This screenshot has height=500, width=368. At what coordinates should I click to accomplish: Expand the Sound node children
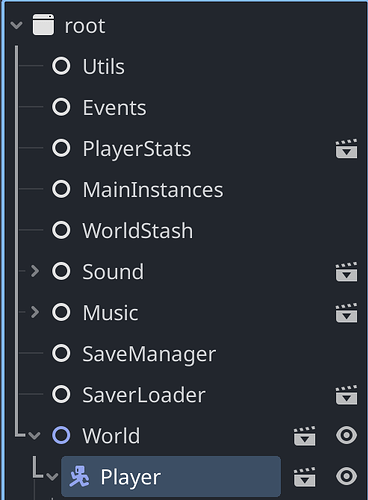35,271
